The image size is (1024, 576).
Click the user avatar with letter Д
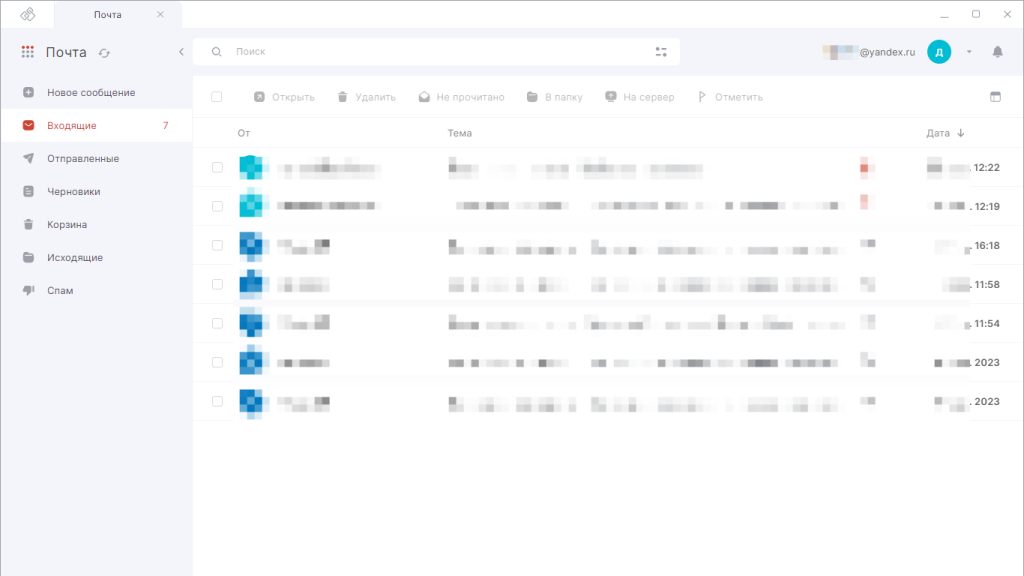(939, 52)
